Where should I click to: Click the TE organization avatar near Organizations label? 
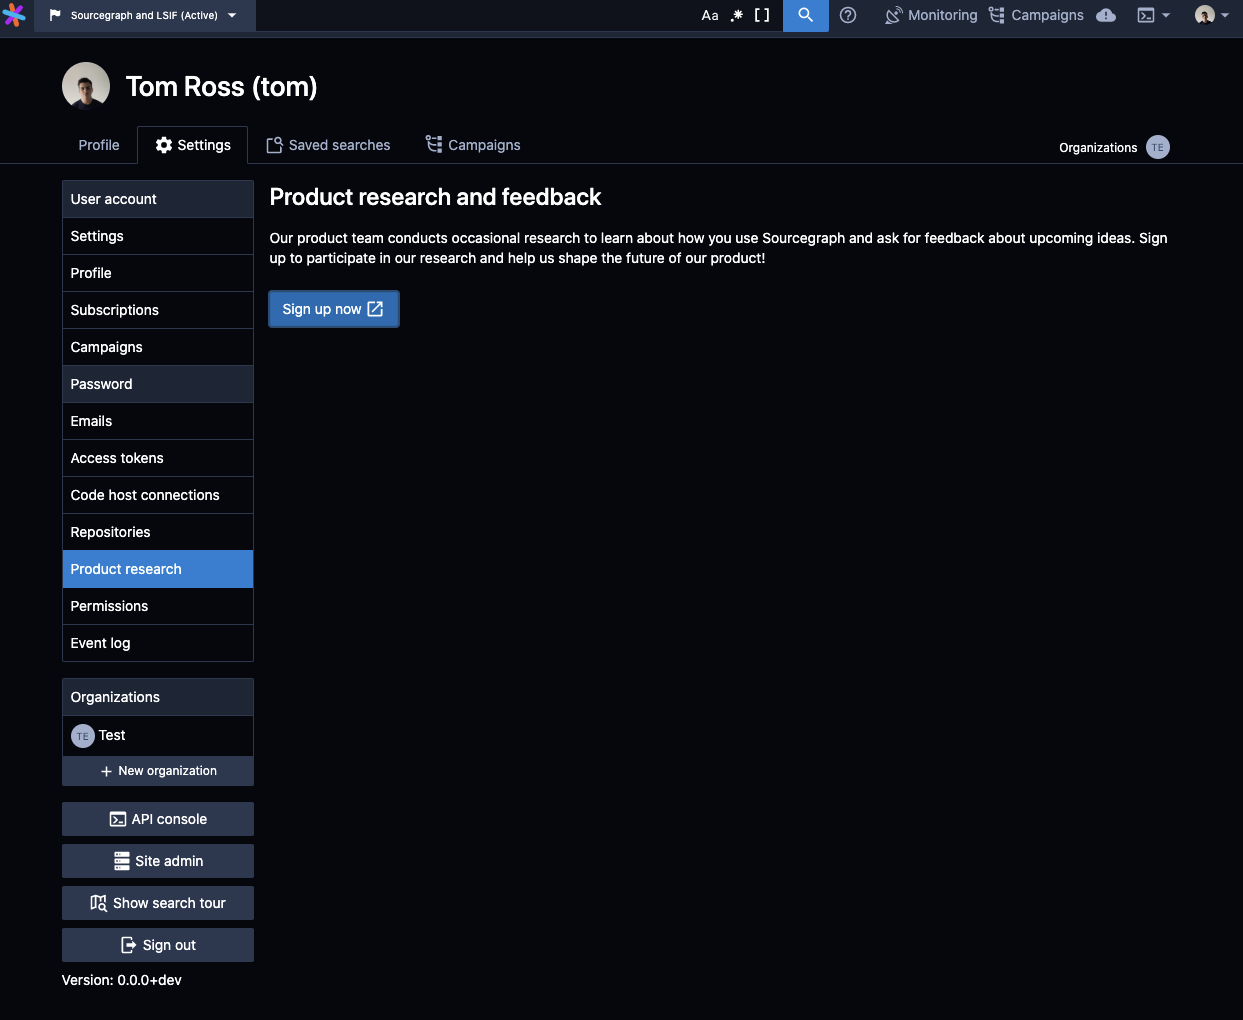tap(1158, 147)
